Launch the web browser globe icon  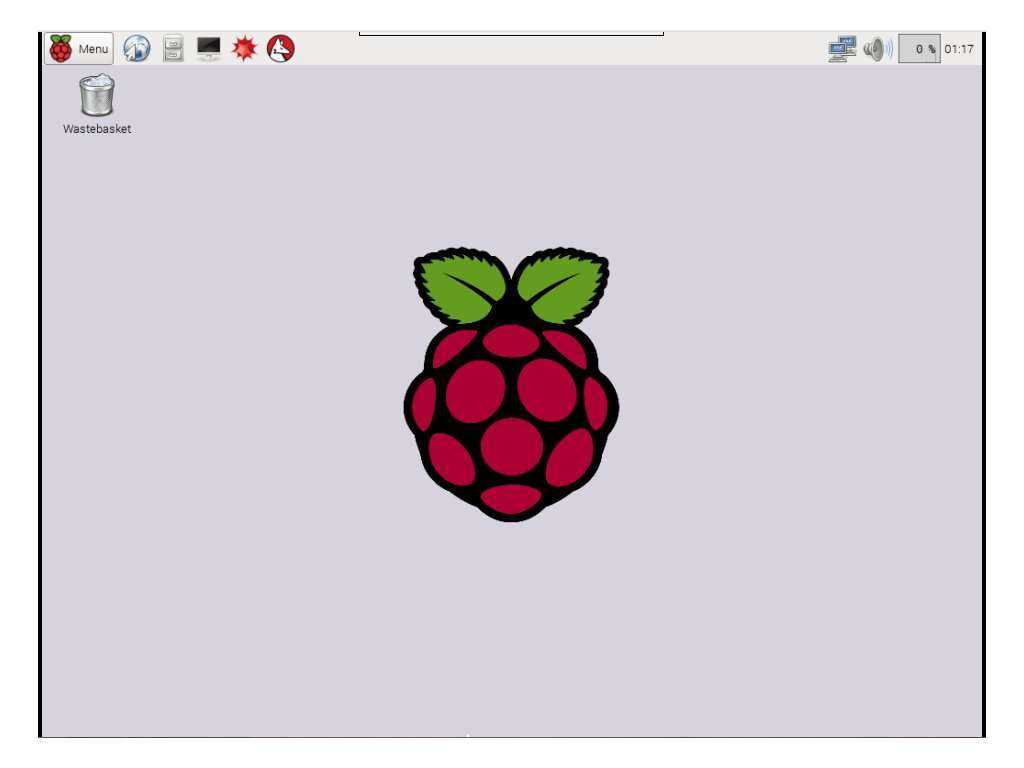click(136, 49)
